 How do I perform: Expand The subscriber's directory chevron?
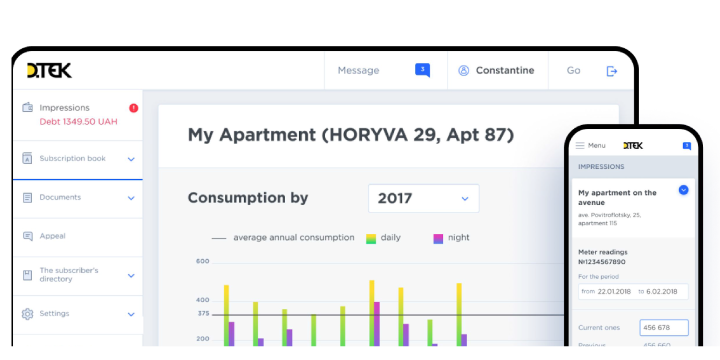[131, 276]
